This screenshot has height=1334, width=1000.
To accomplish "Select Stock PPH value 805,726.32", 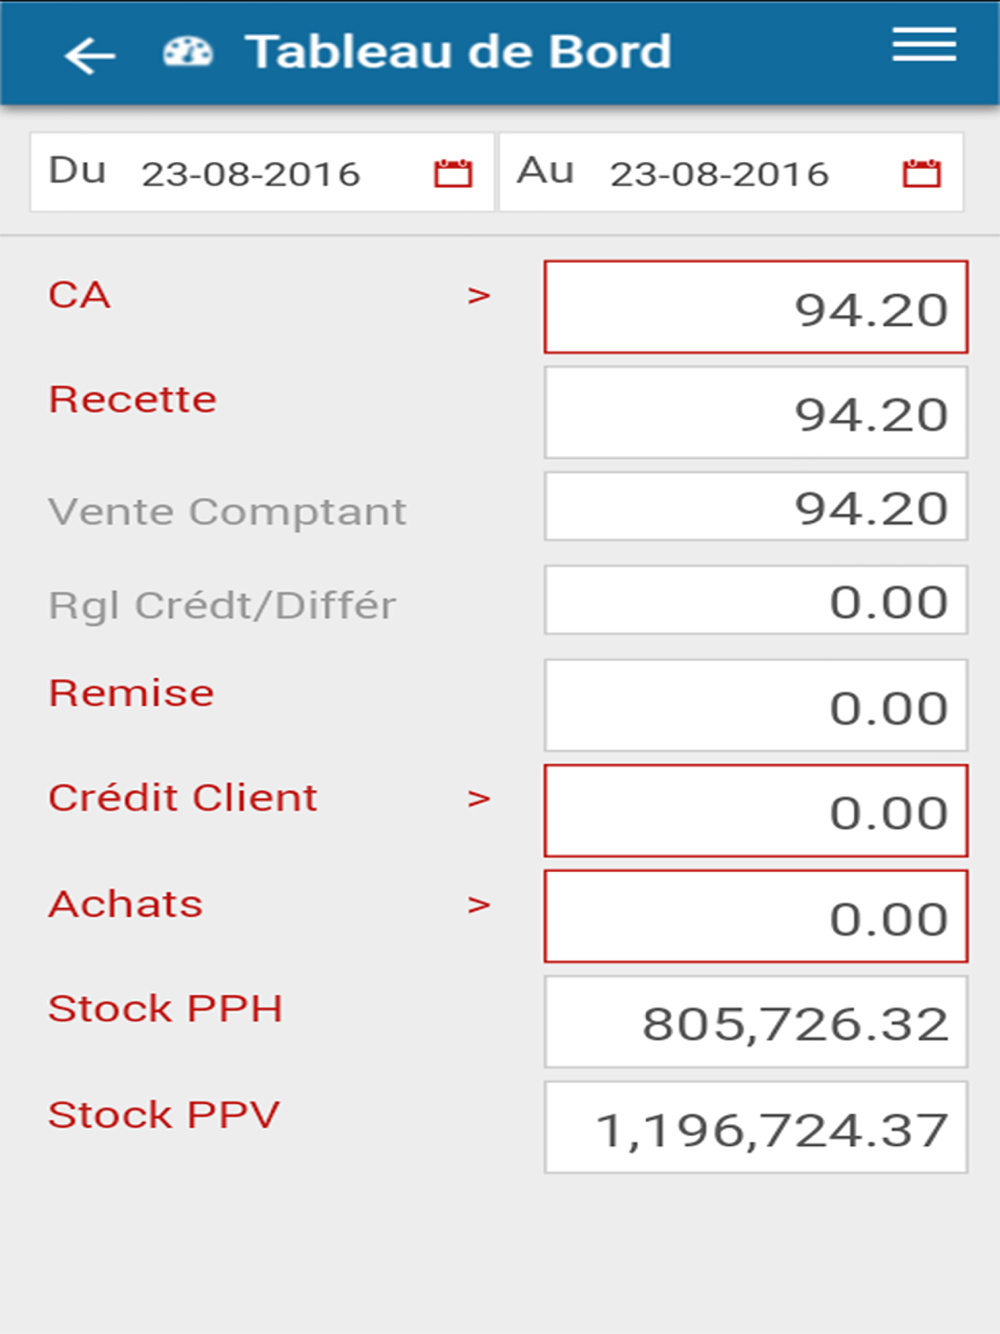I will [x=756, y=1022].
